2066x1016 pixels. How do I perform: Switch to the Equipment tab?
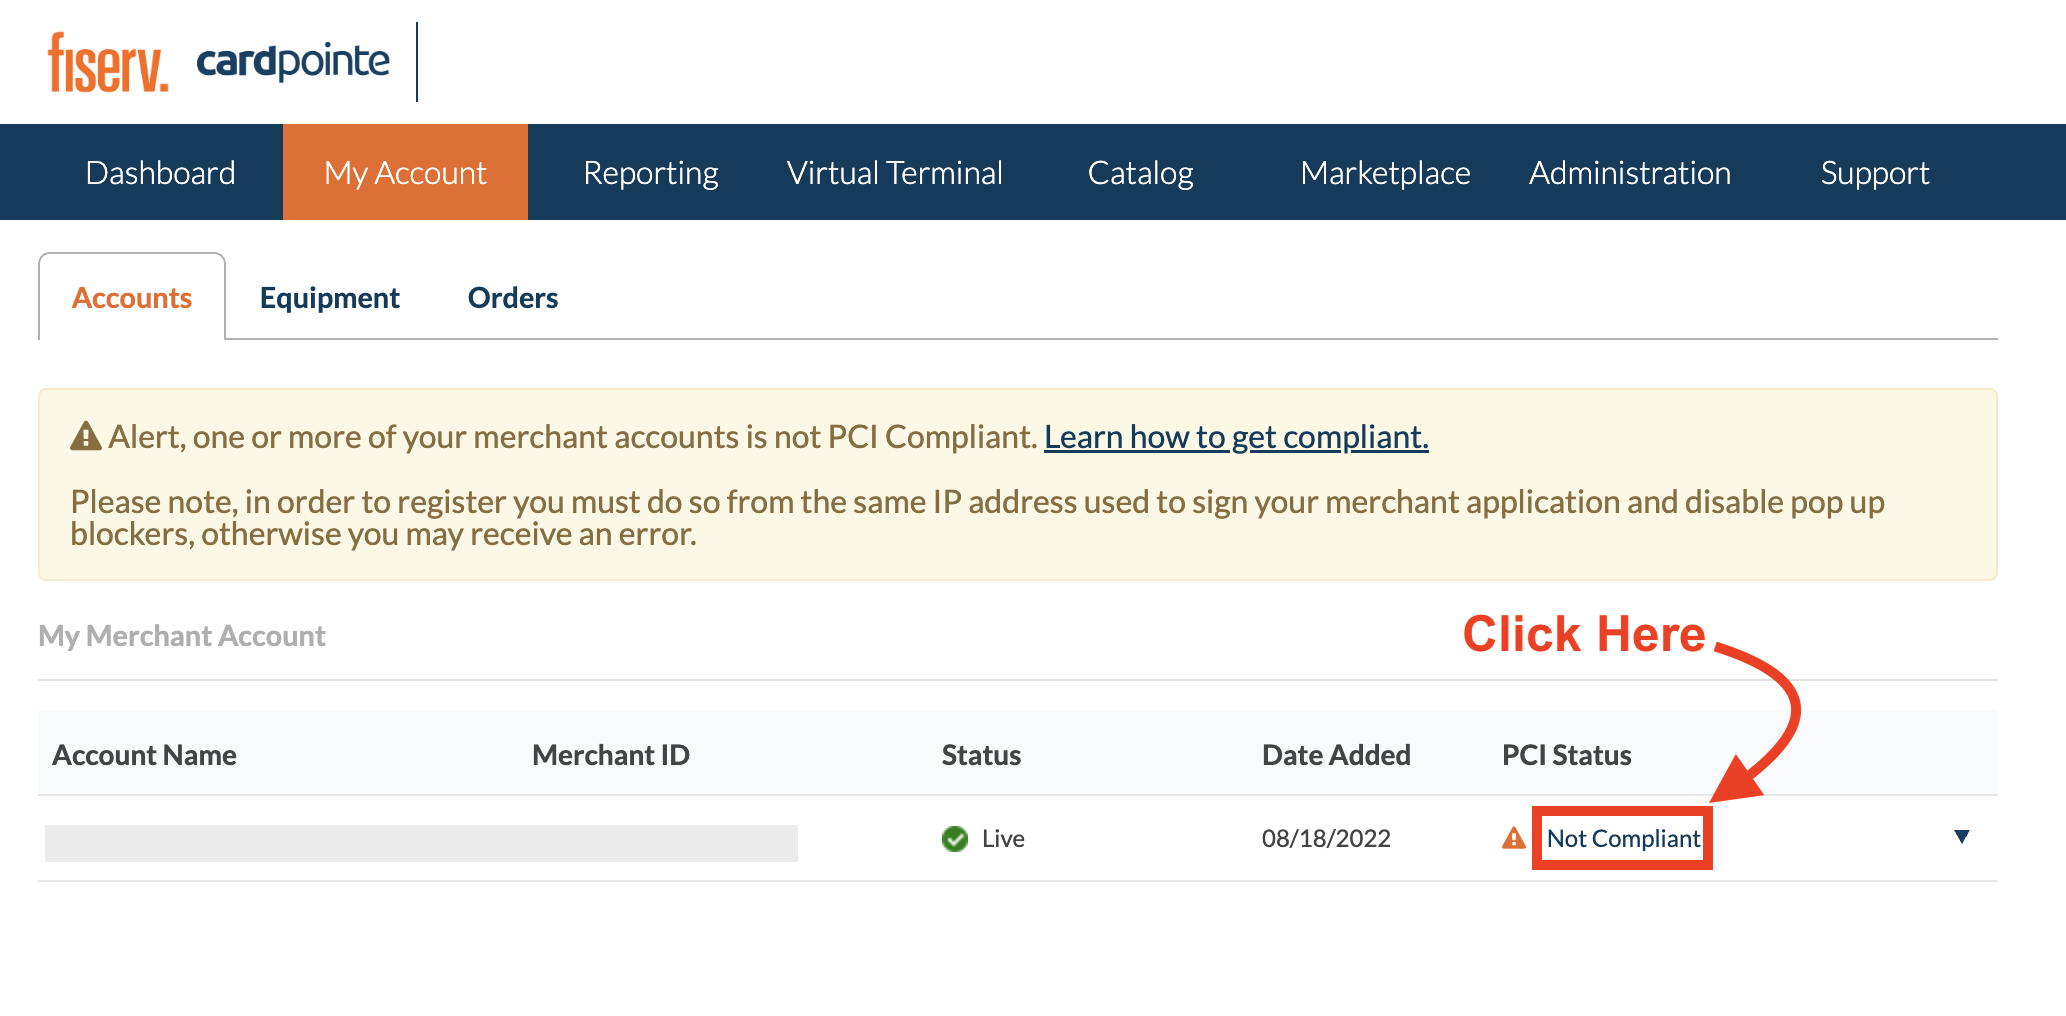[330, 298]
